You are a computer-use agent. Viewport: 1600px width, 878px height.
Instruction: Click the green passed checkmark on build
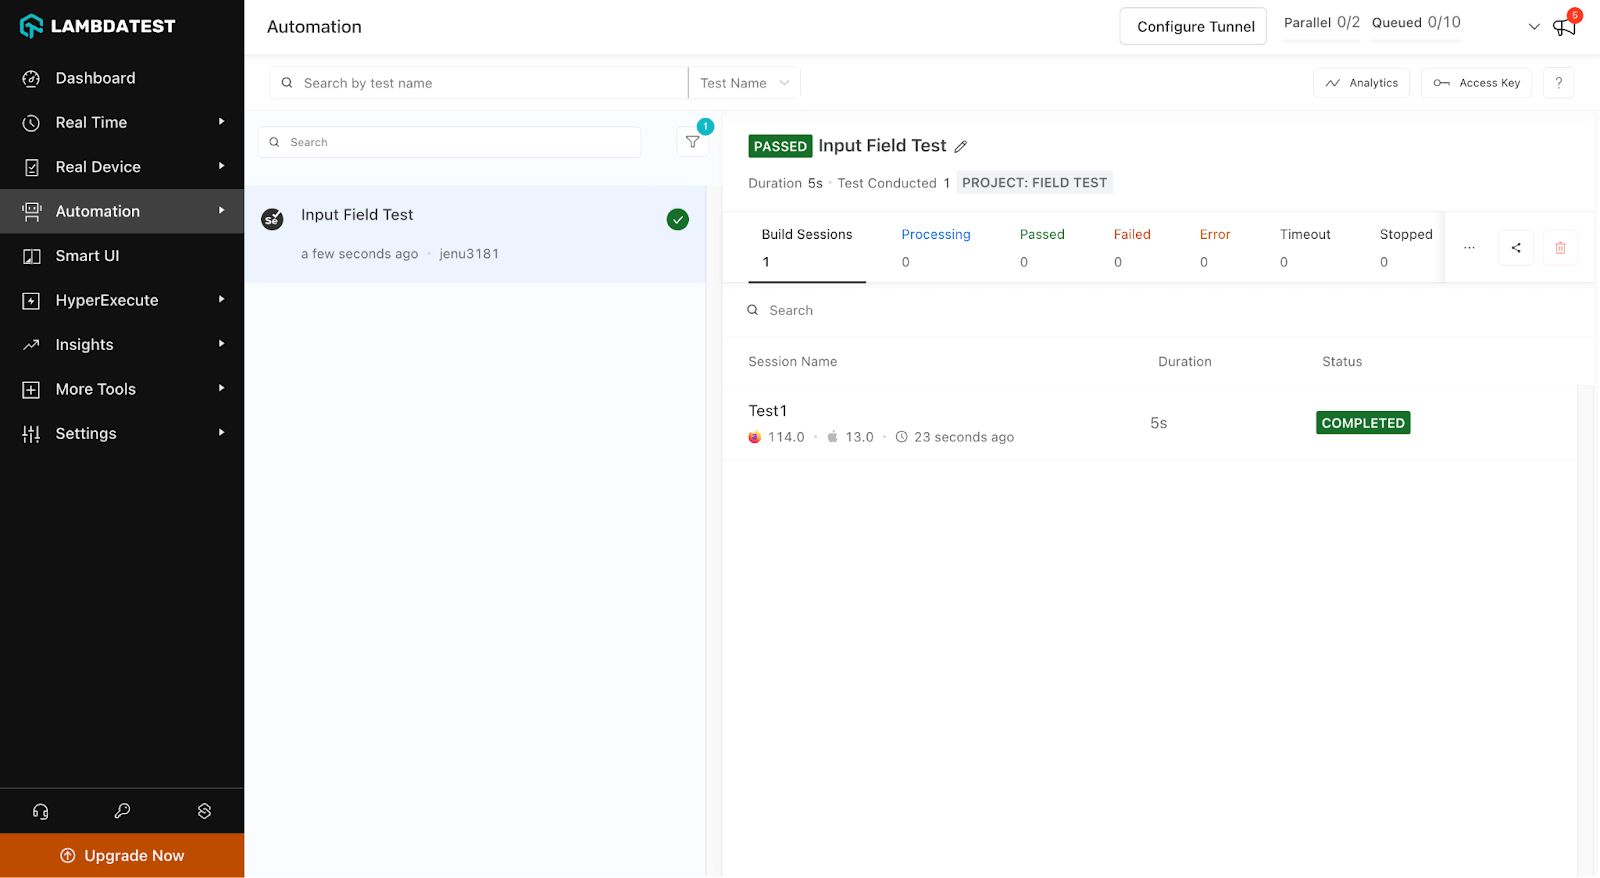click(x=678, y=219)
